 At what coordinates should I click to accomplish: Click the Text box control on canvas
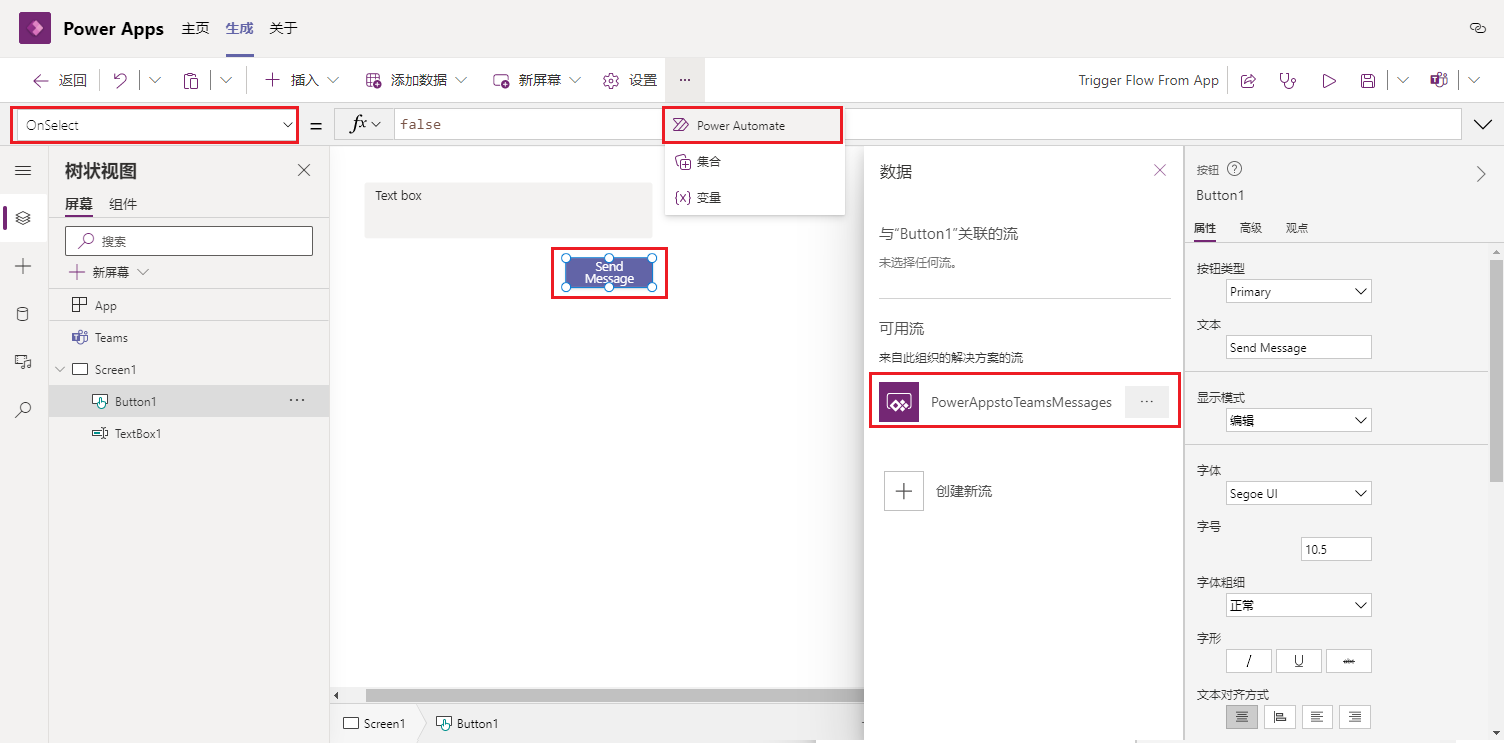(x=508, y=210)
